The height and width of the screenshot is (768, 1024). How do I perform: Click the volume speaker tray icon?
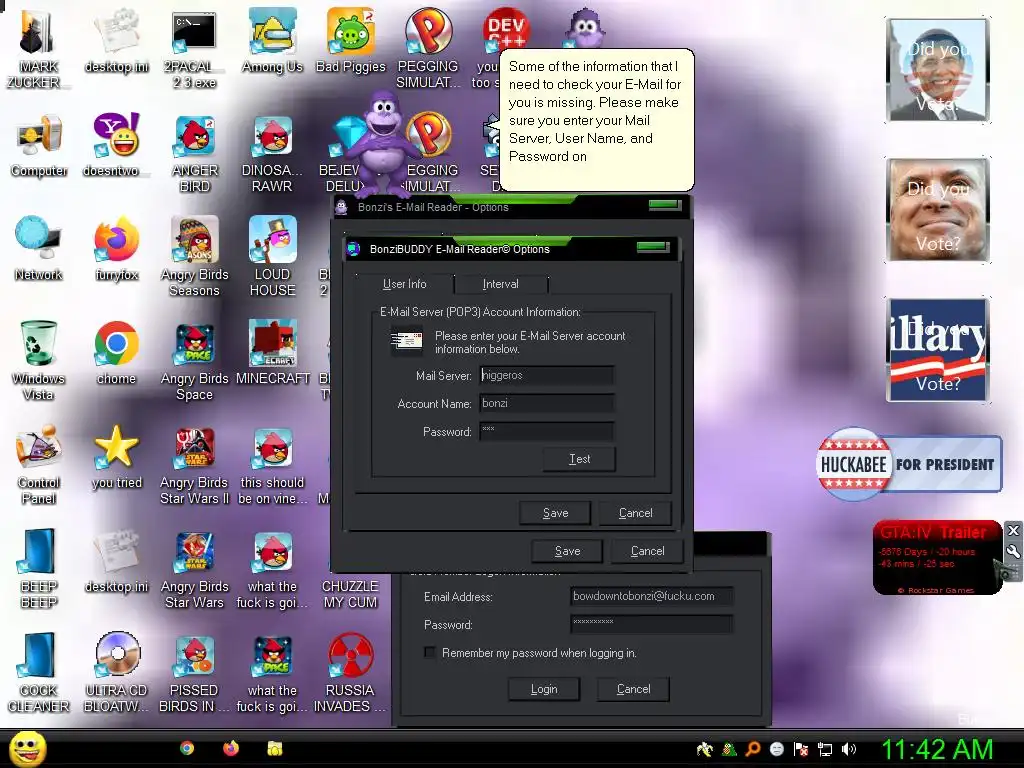(848, 749)
